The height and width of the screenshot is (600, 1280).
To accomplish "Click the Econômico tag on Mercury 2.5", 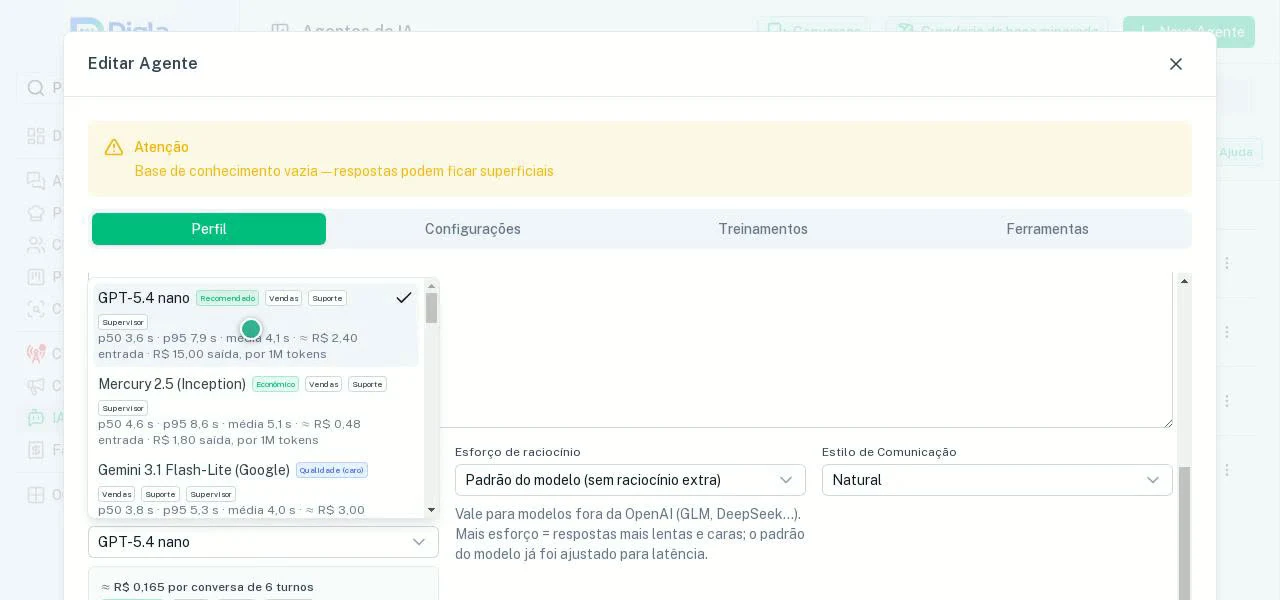I will click(x=275, y=384).
